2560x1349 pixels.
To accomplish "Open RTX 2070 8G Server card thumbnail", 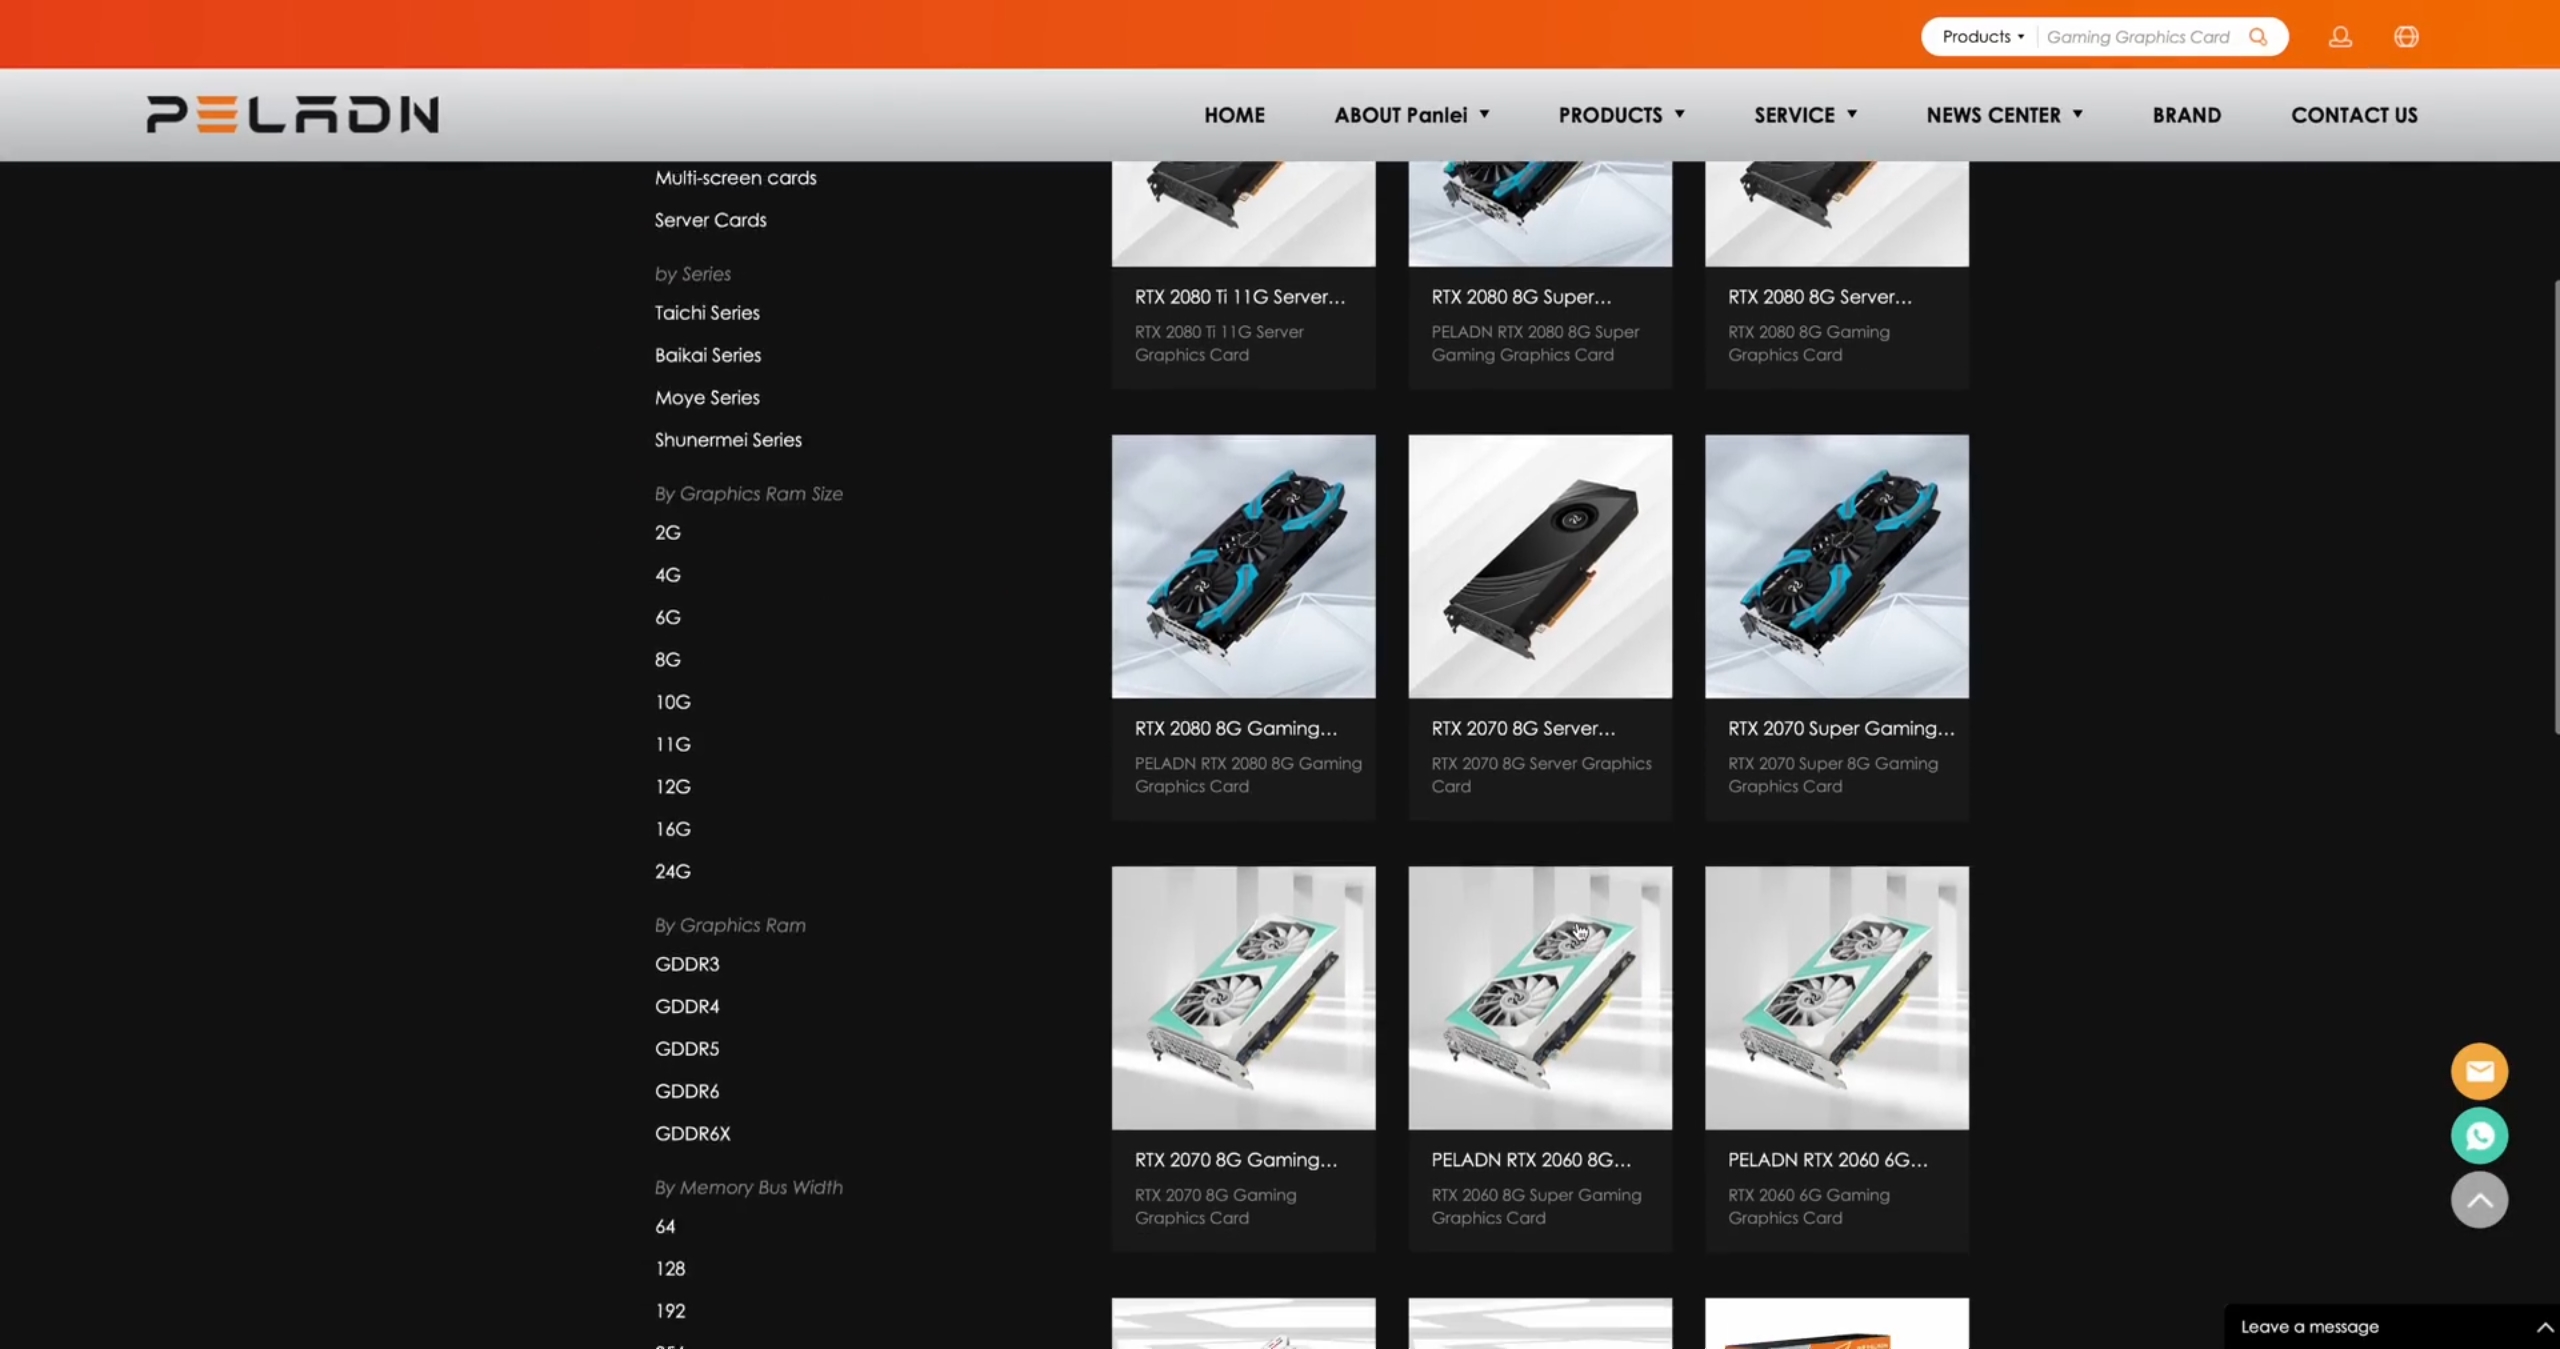I will click(x=1539, y=566).
